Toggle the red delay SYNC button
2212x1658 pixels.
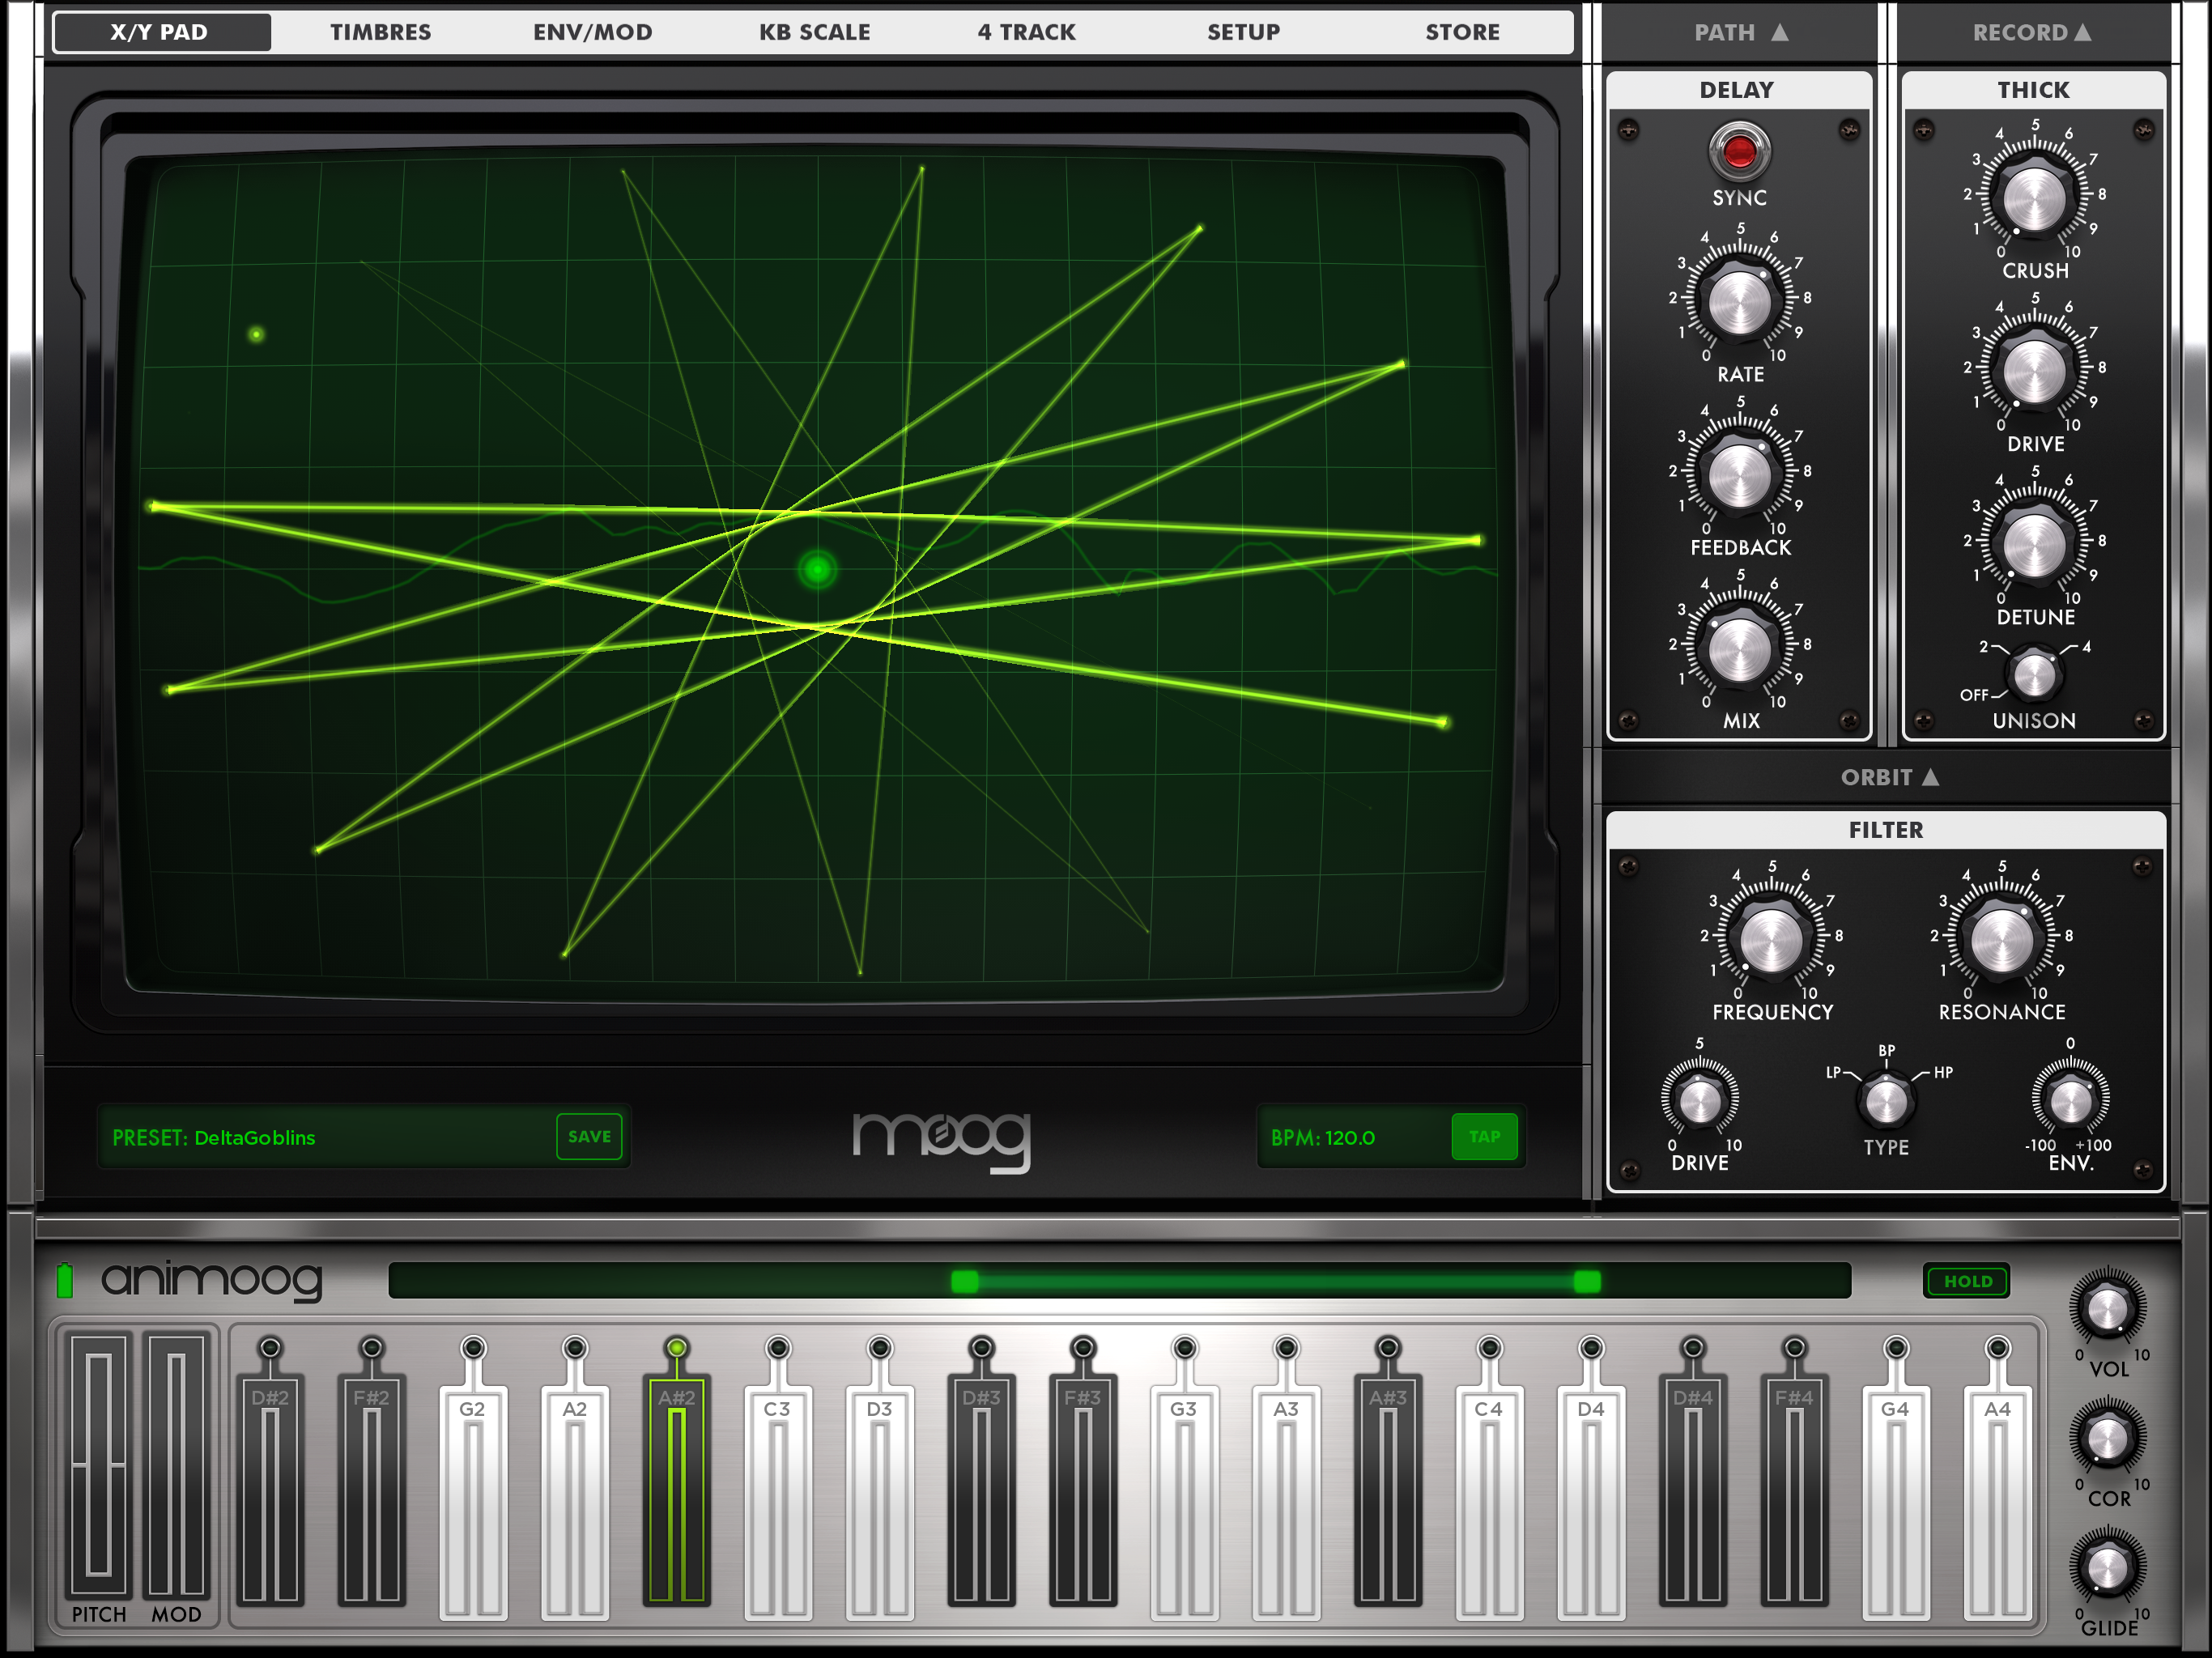pyautogui.click(x=1739, y=152)
